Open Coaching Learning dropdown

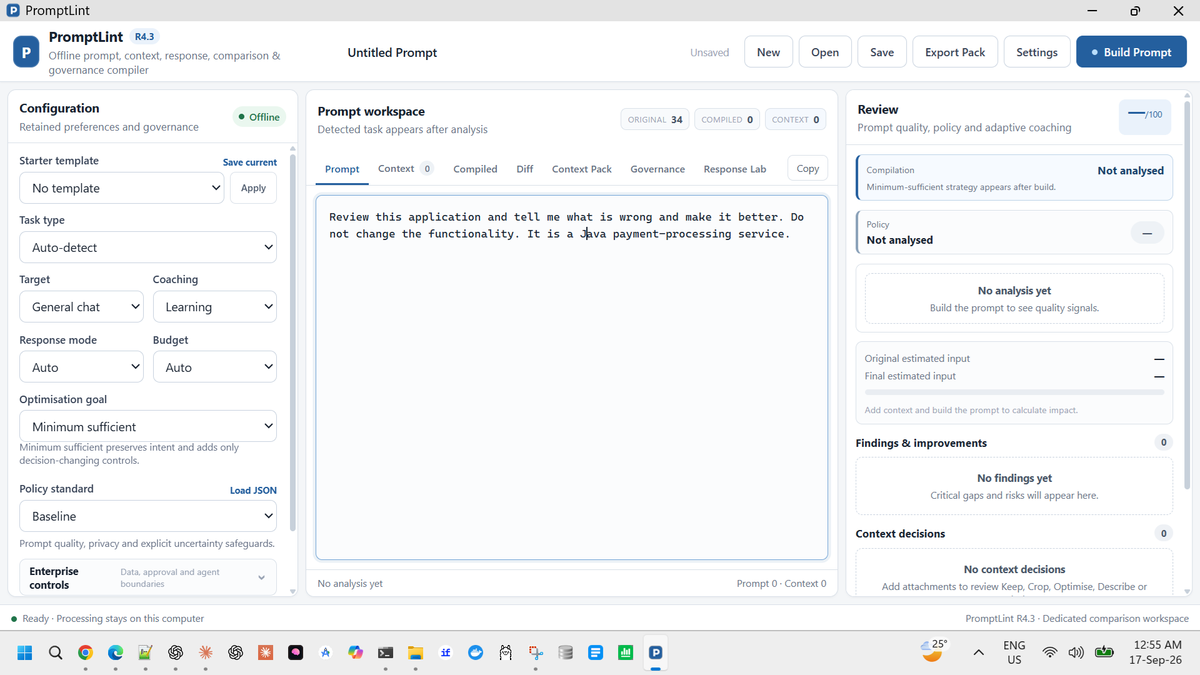pyautogui.click(x=215, y=307)
